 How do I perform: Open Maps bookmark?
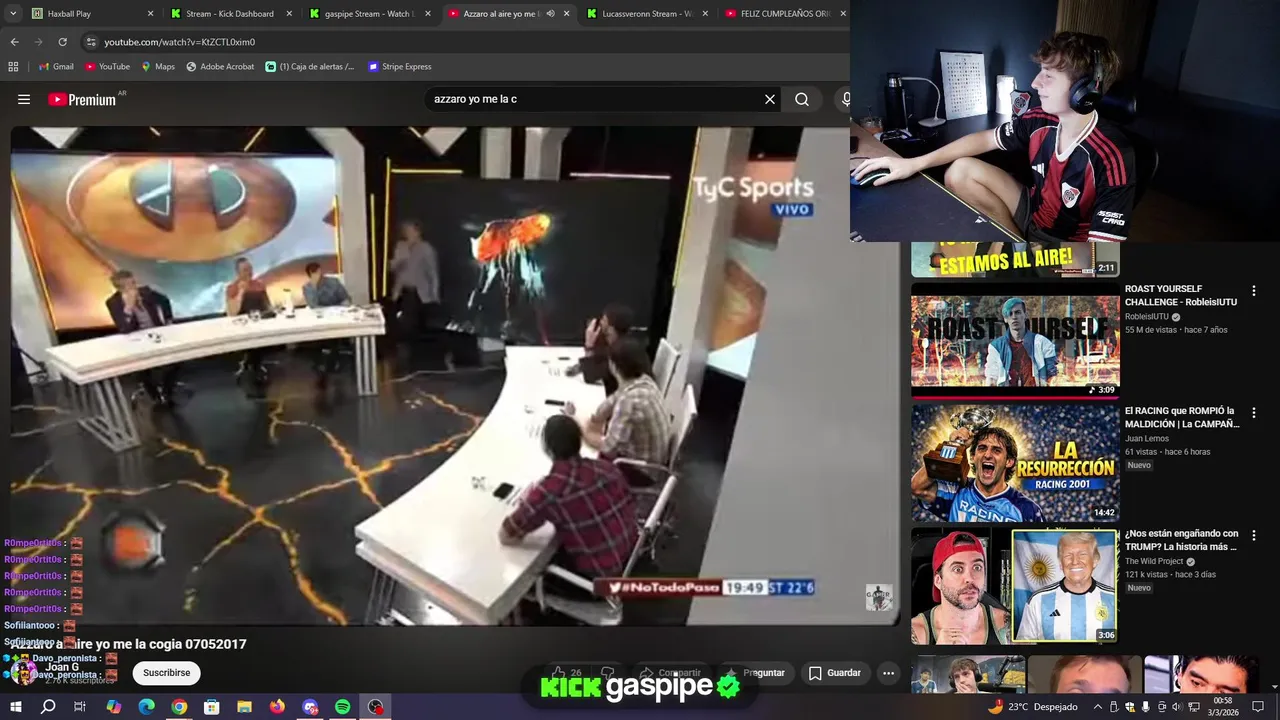(158, 67)
